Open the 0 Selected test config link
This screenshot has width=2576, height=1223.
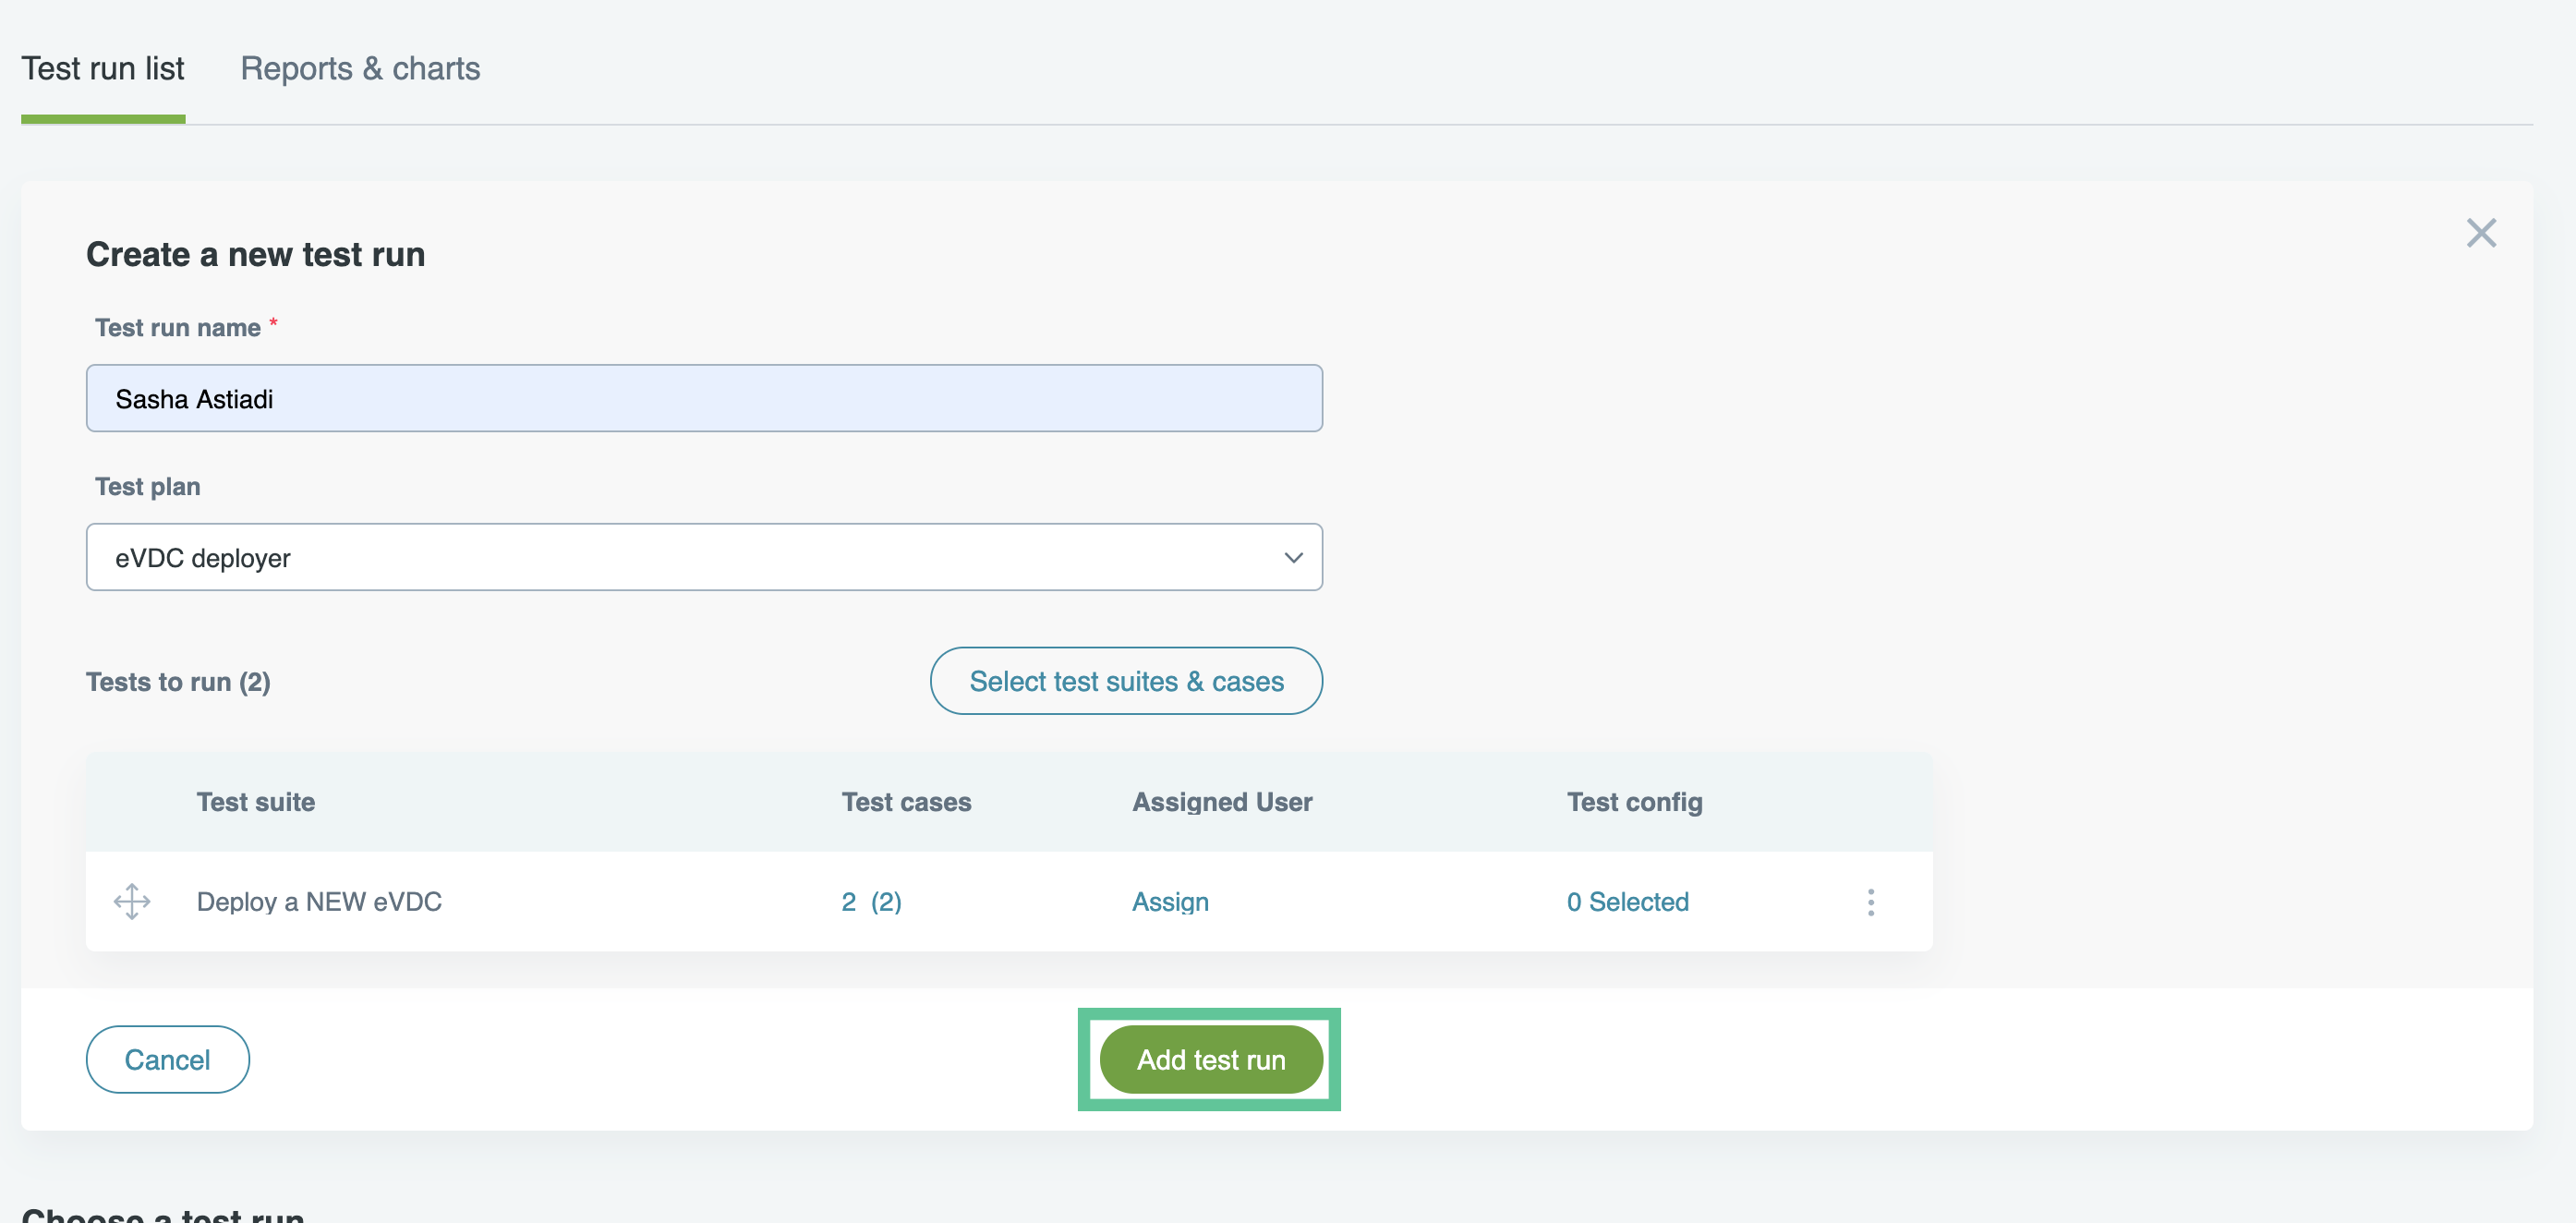tap(1627, 901)
